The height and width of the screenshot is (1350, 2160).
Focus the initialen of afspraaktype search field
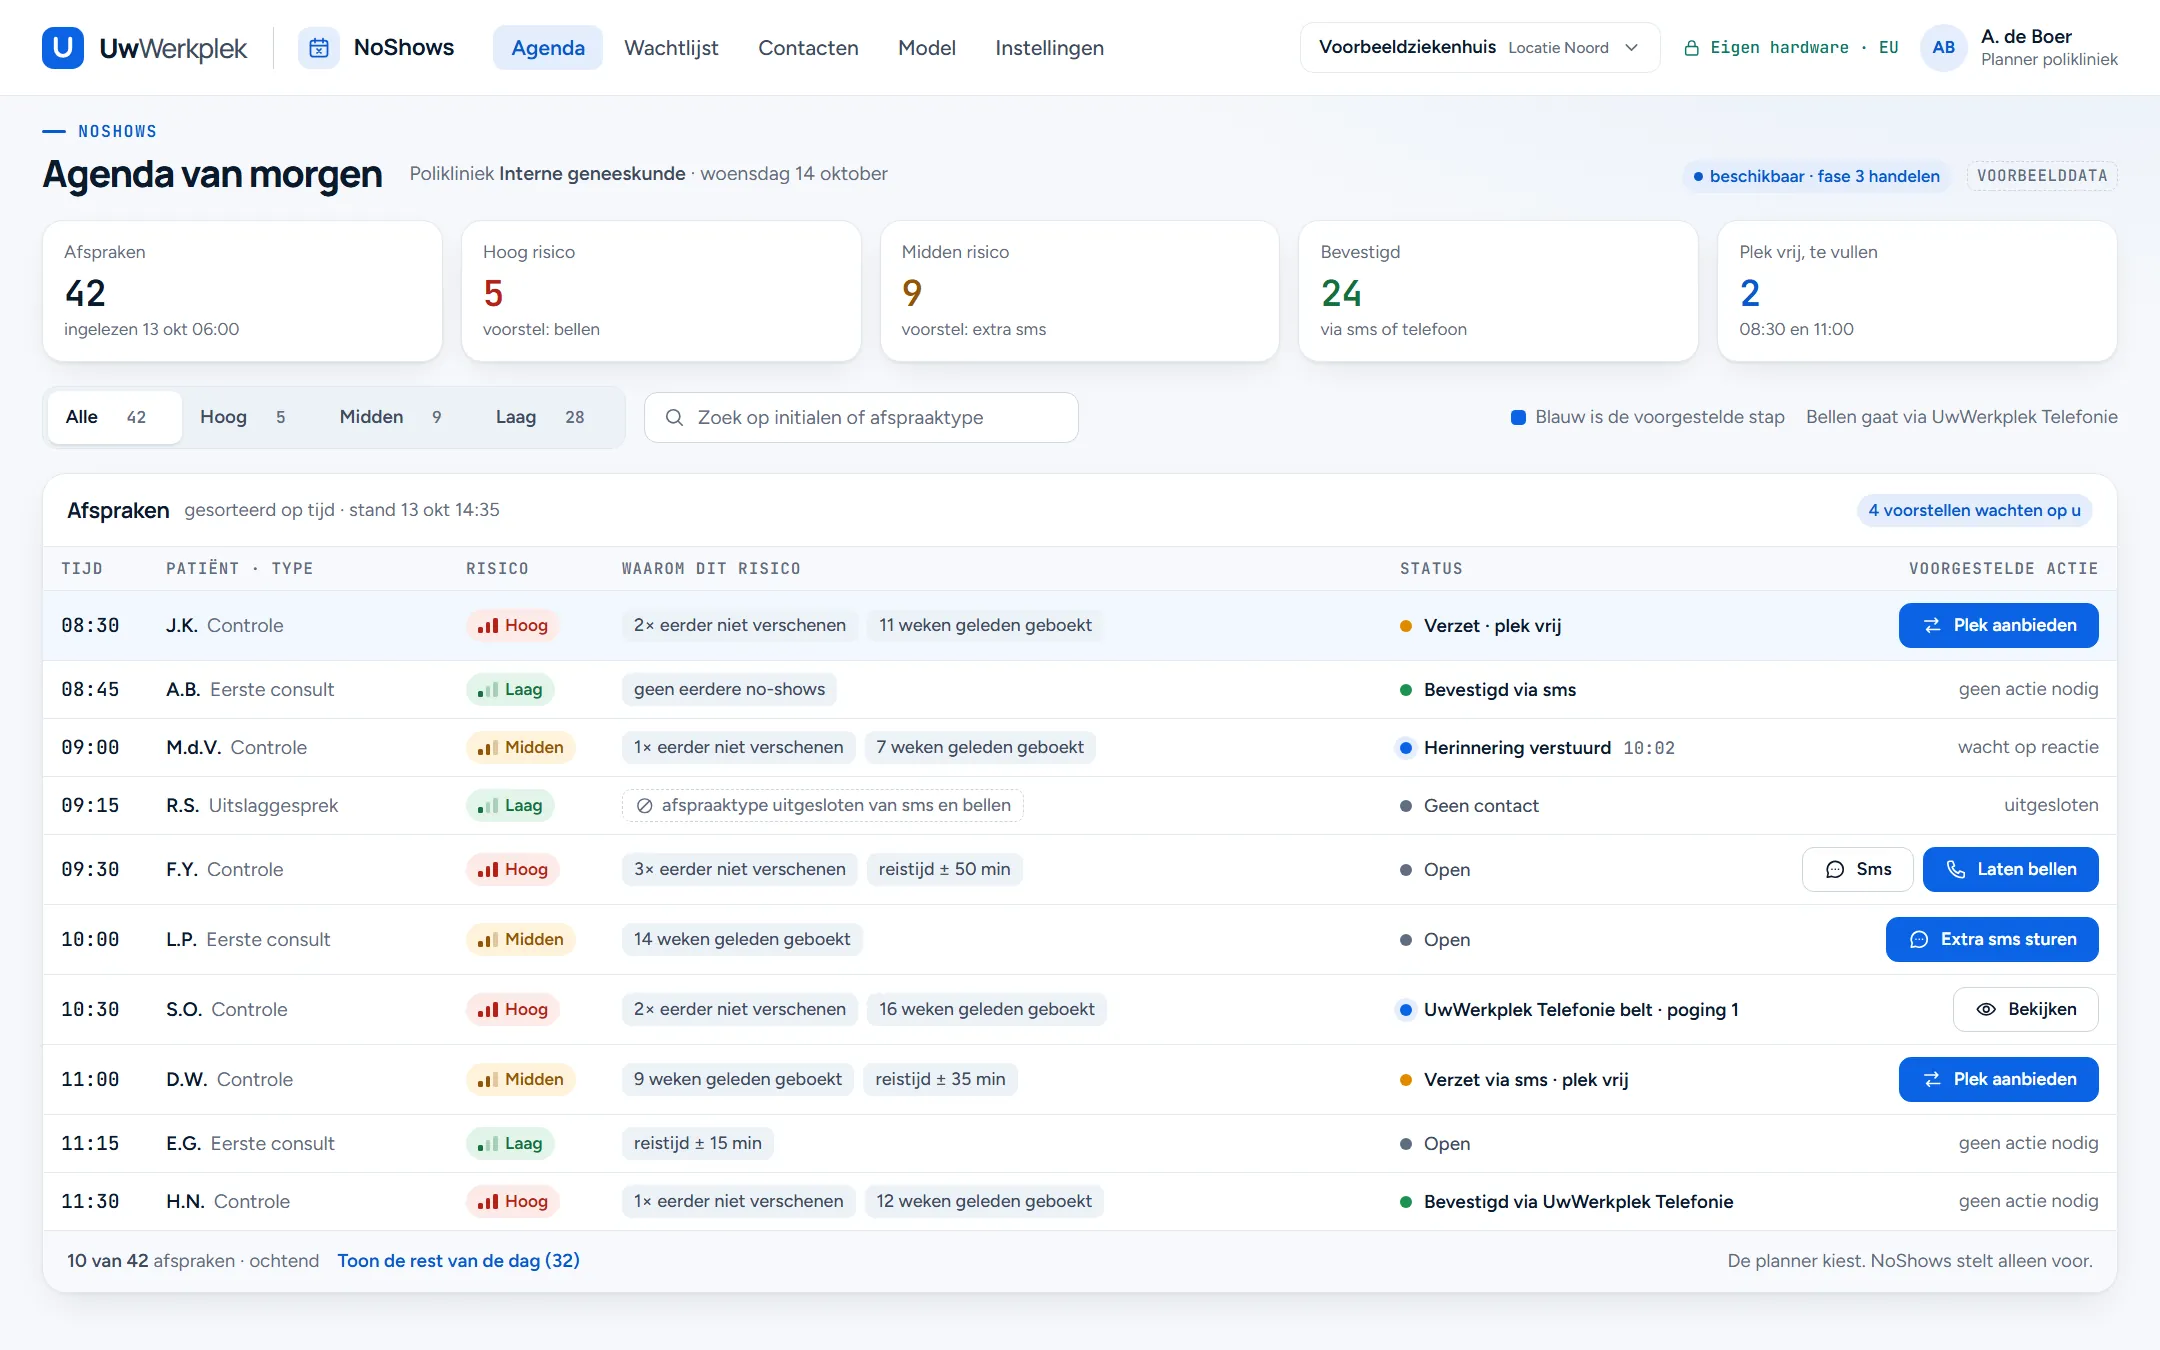pos(861,417)
